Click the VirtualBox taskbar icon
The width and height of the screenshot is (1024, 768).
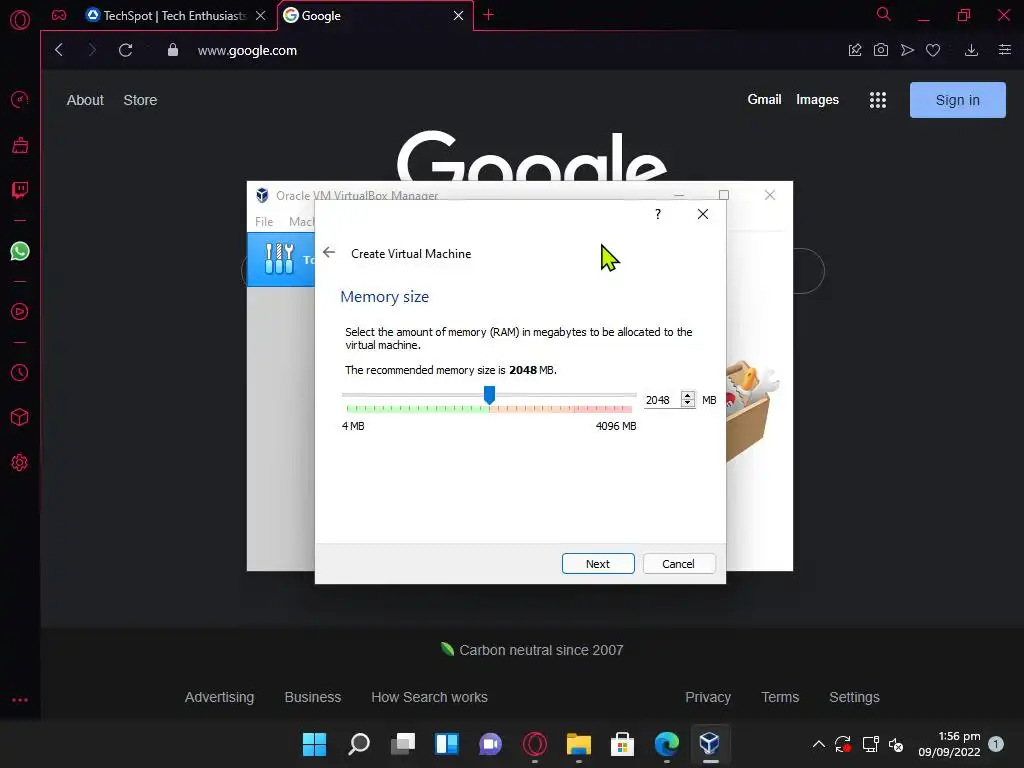click(710, 744)
